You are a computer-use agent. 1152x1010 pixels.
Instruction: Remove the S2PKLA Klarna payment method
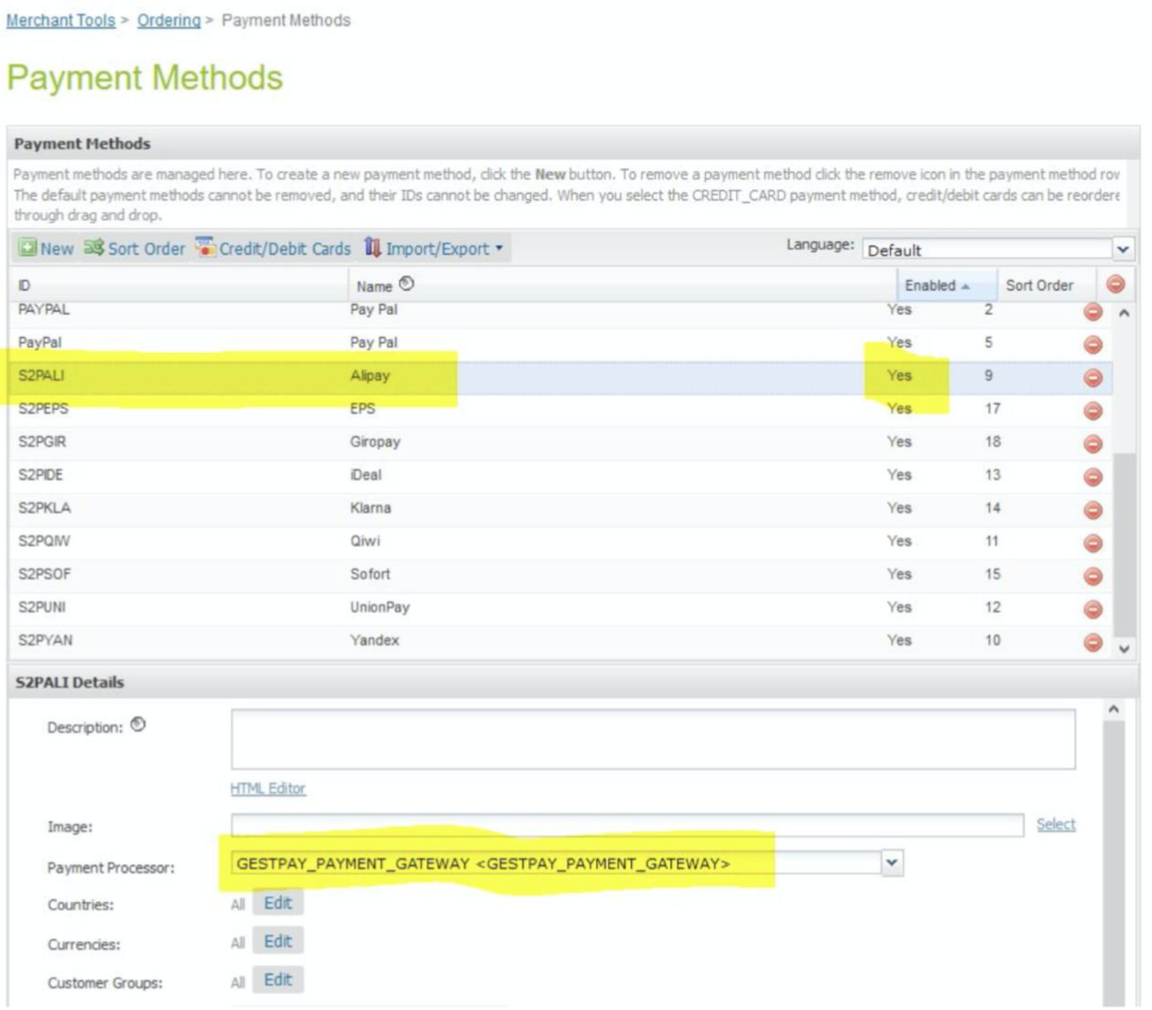[x=1092, y=510]
